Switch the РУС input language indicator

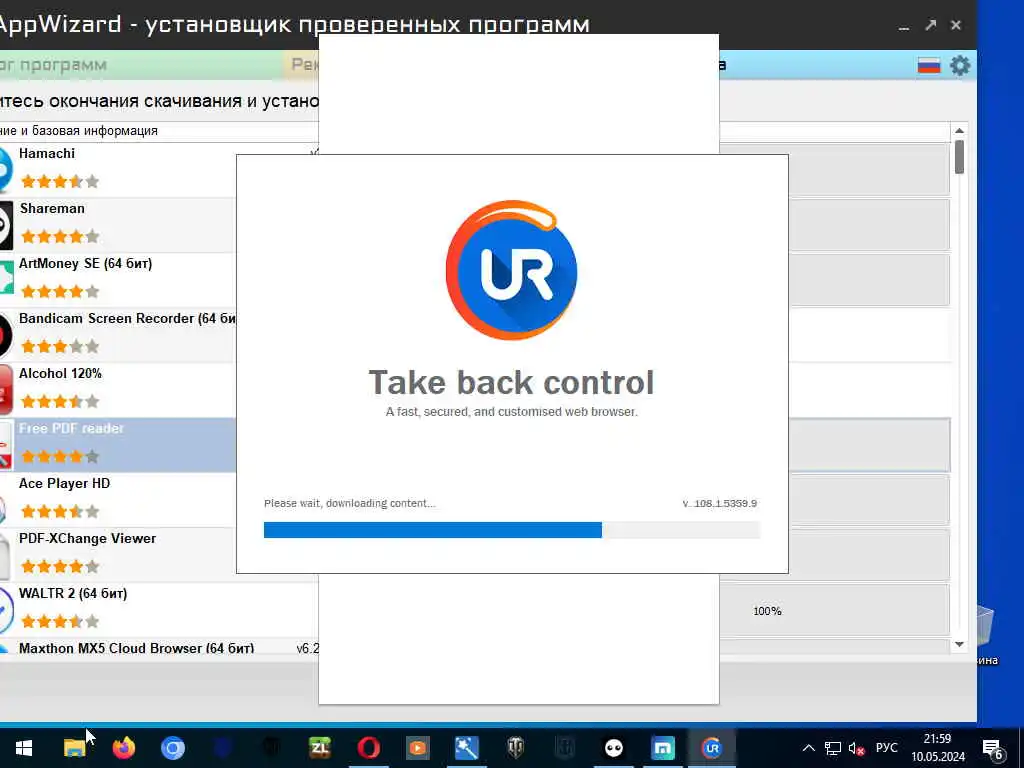coord(886,748)
